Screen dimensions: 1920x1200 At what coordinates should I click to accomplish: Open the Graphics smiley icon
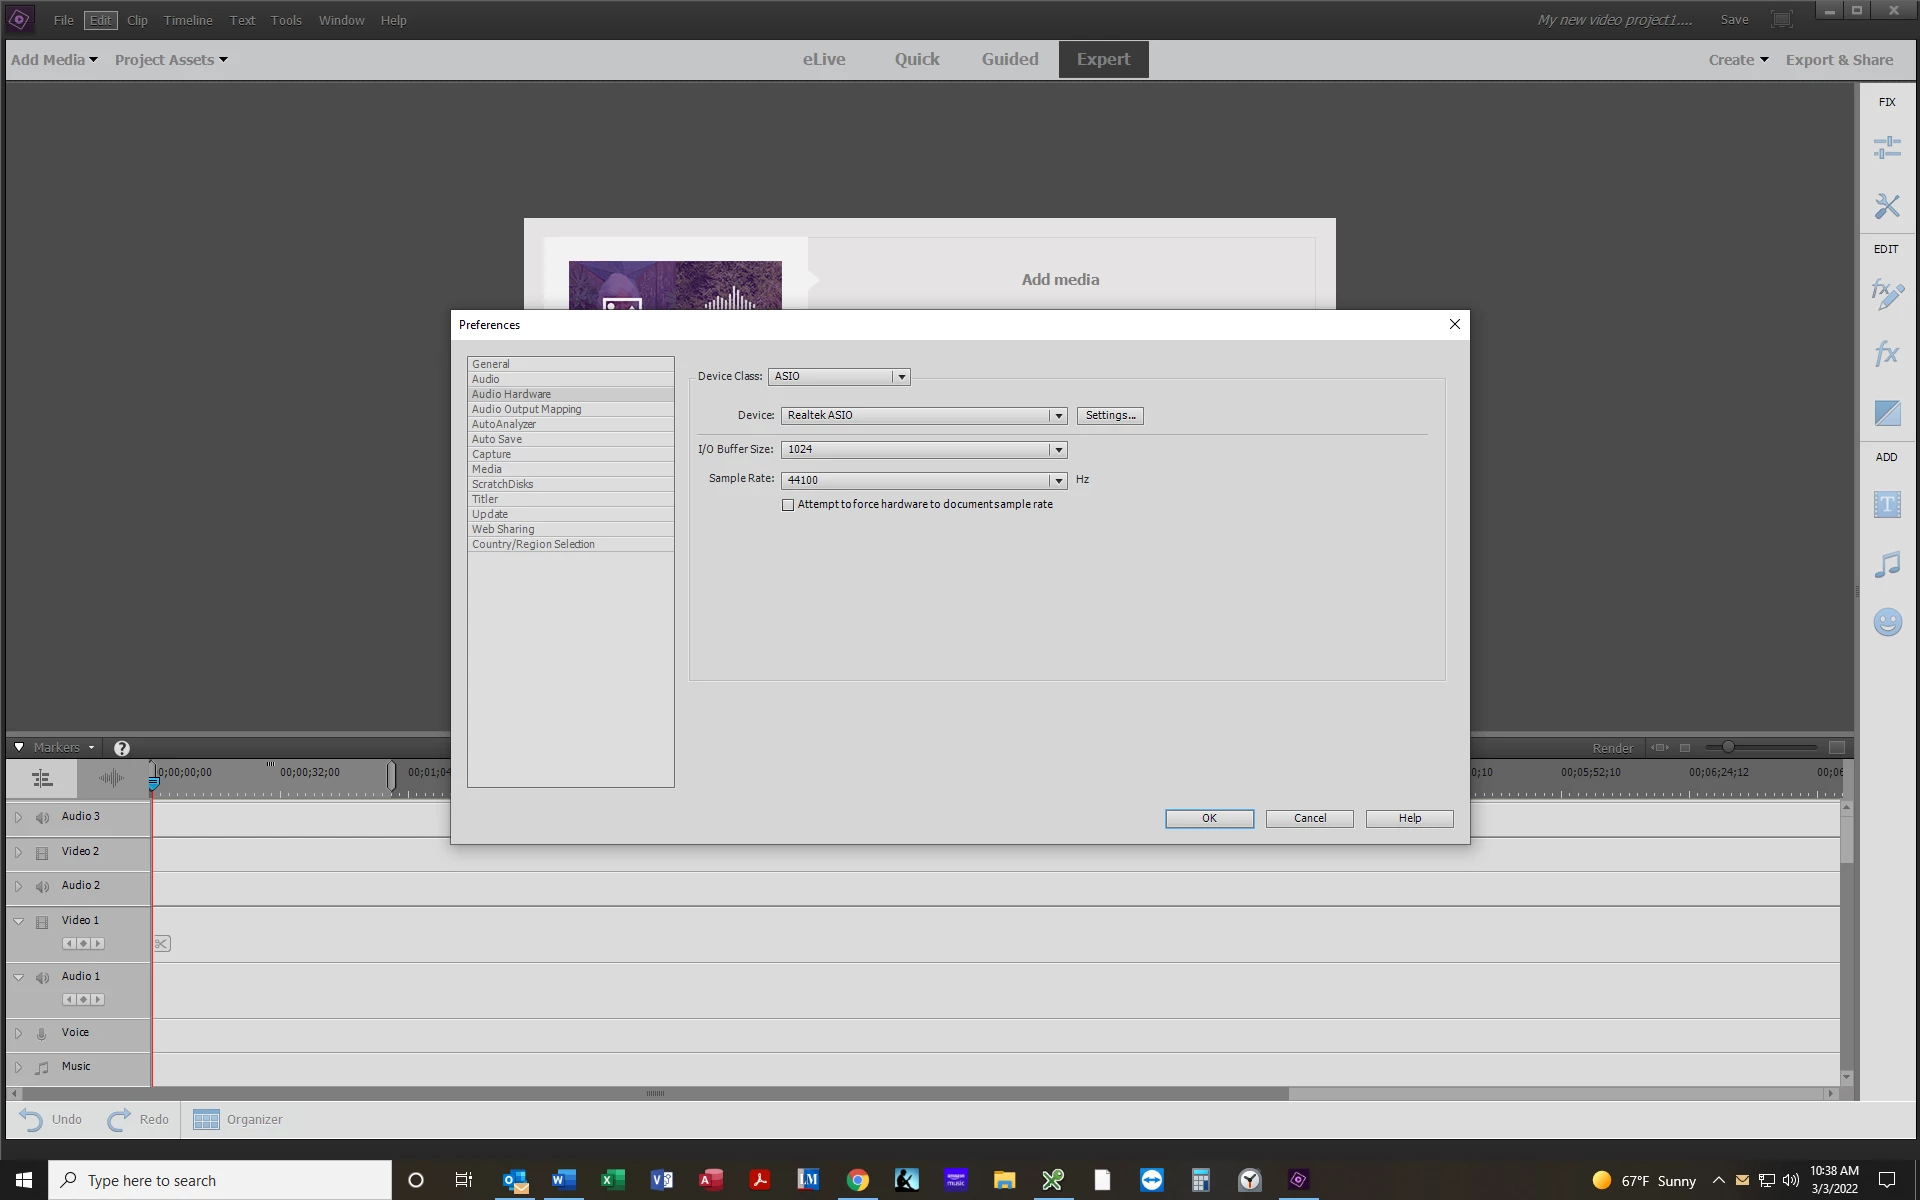(1886, 622)
